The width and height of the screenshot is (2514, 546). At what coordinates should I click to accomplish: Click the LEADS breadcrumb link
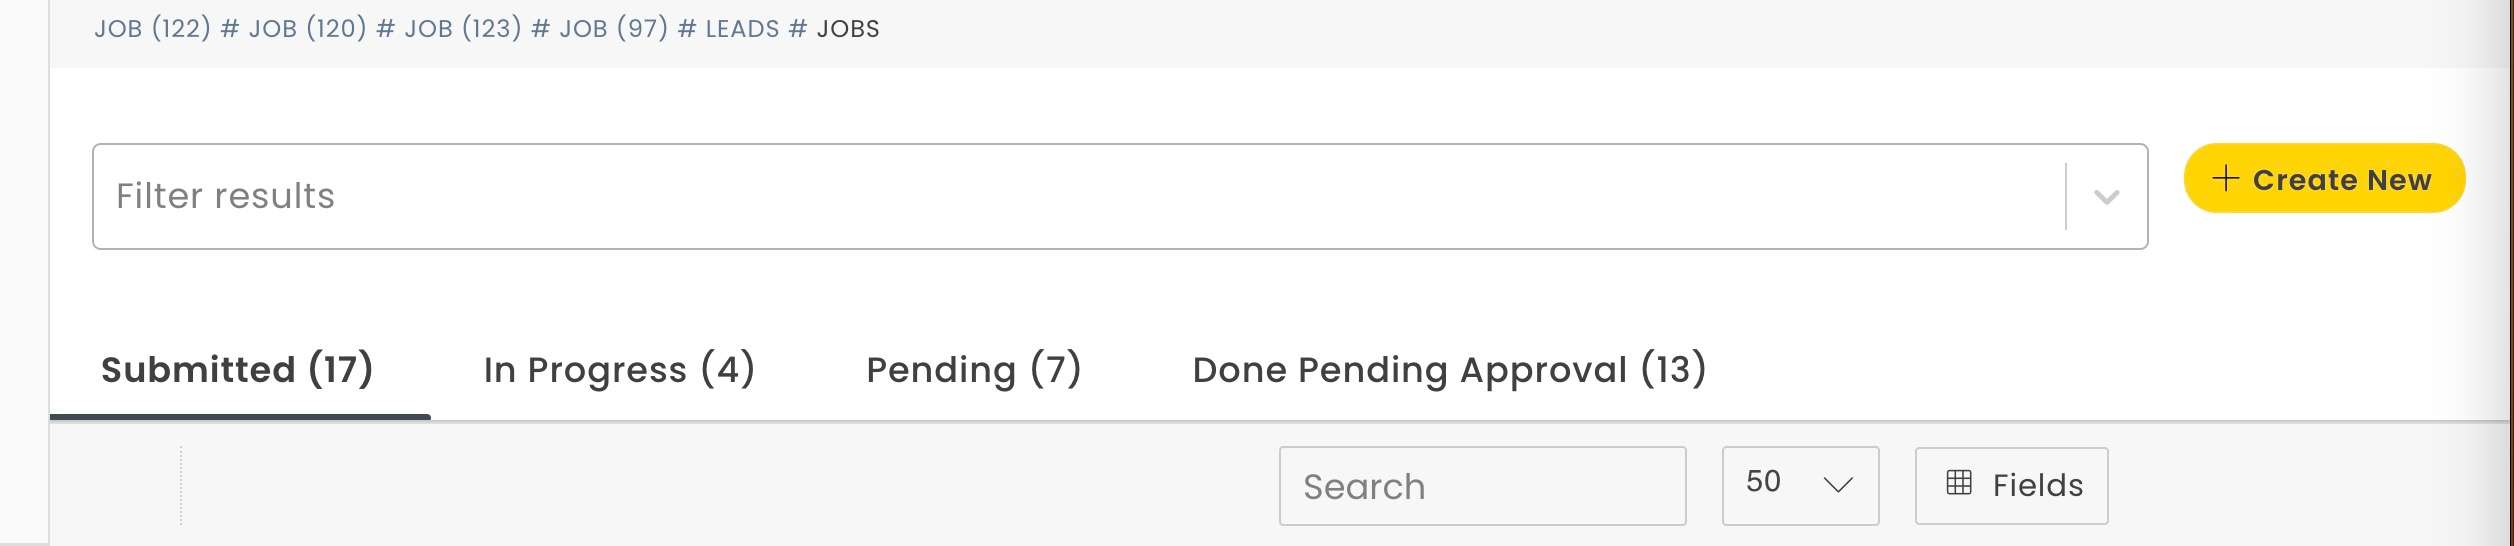[x=742, y=29]
